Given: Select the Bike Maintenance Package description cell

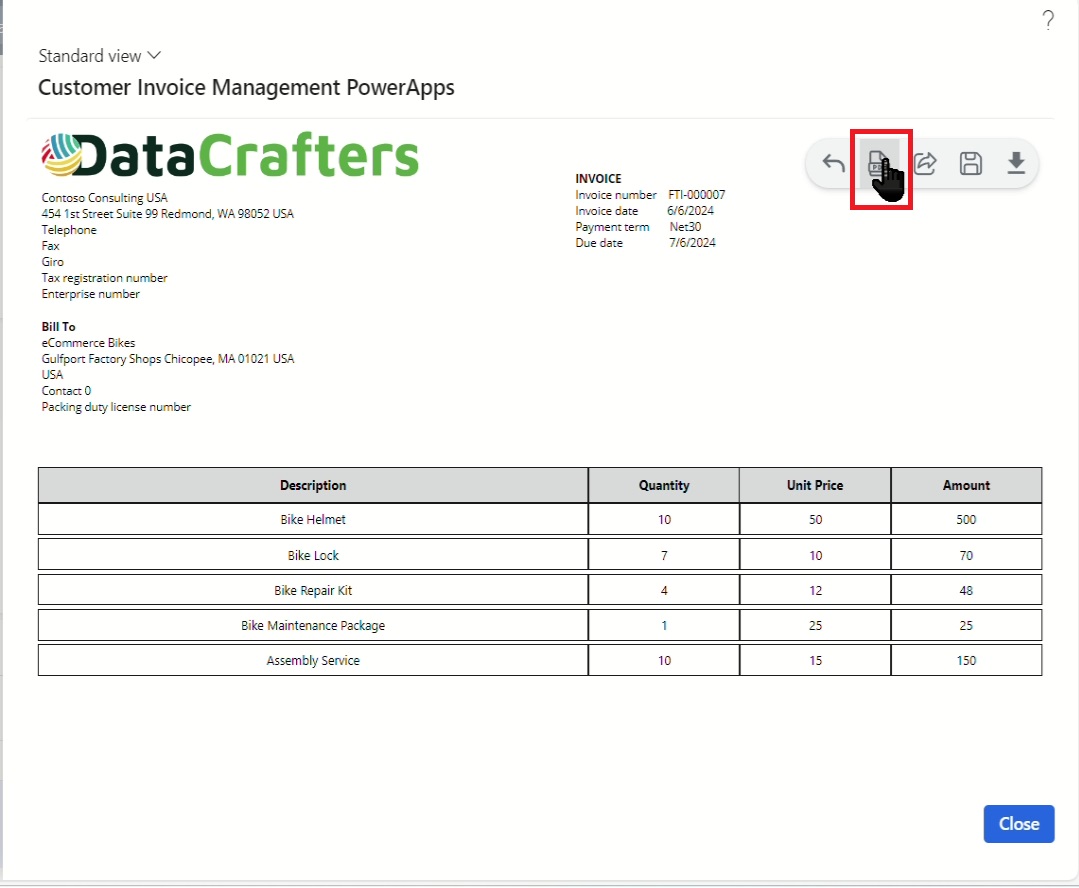Looking at the screenshot, I should click(x=313, y=625).
